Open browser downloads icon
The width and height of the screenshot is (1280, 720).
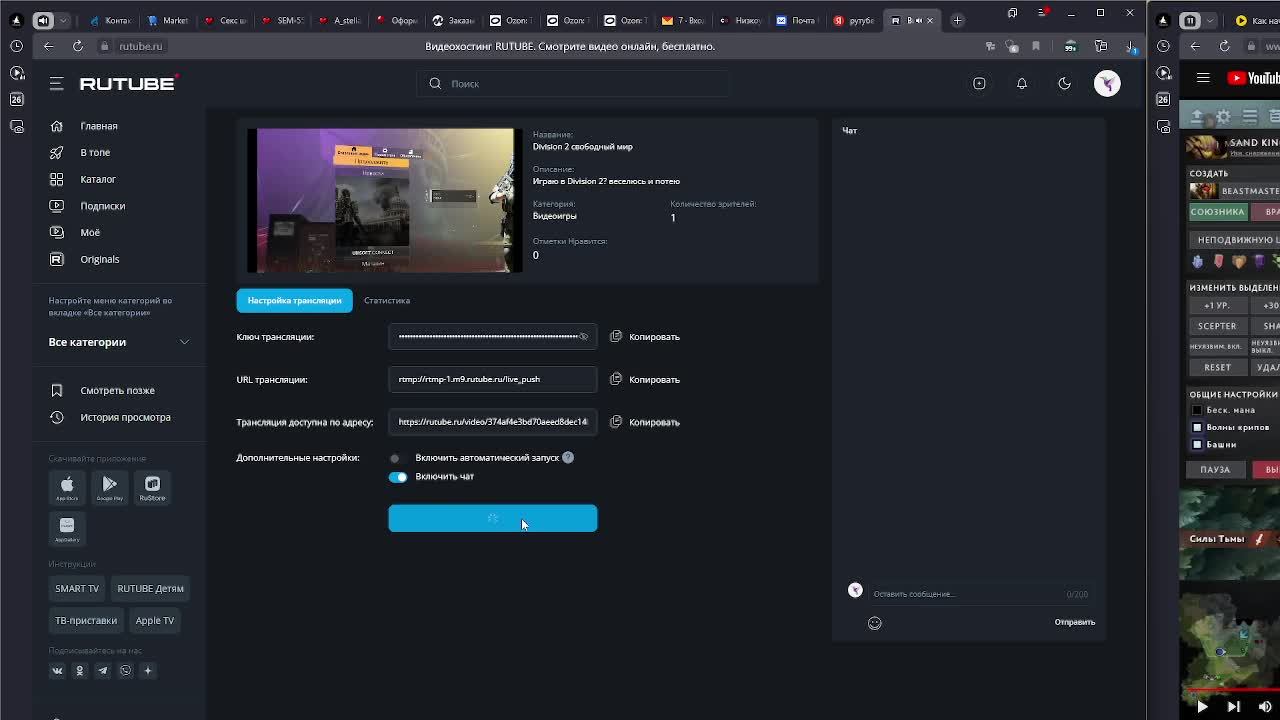[x=1131, y=46]
